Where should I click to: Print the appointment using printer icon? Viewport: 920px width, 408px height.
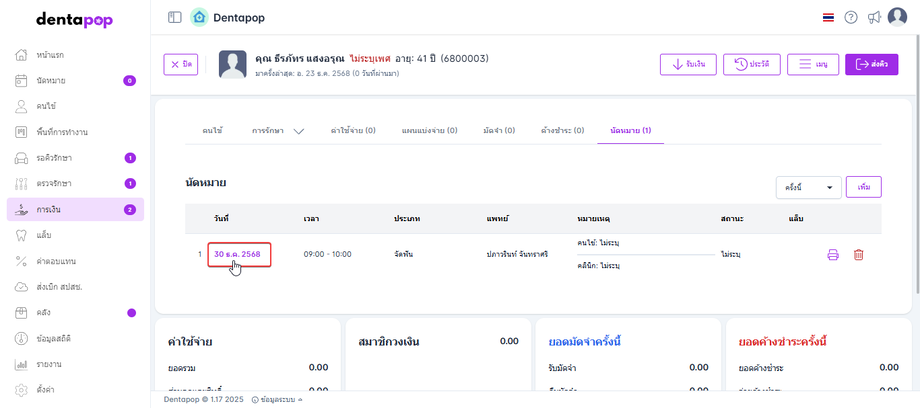(833, 255)
